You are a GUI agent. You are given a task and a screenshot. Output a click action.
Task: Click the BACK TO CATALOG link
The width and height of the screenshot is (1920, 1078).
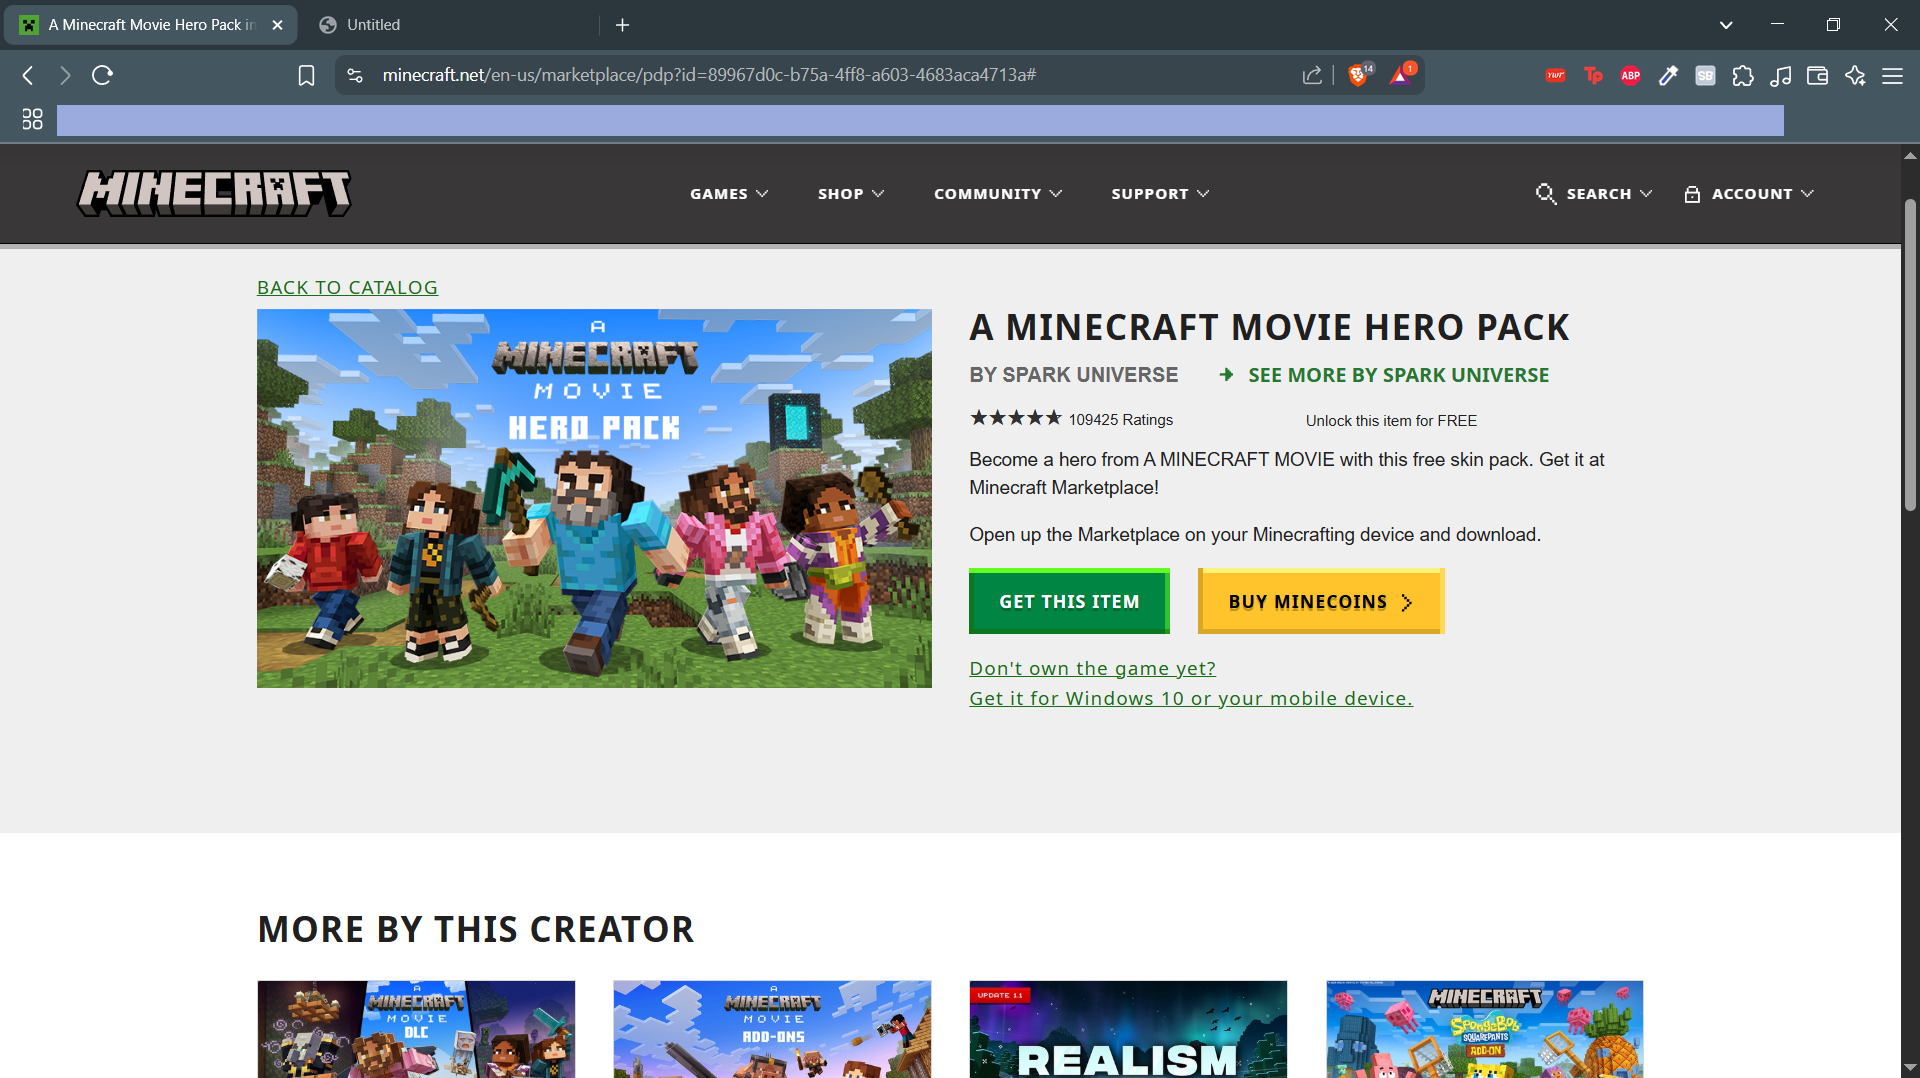click(x=347, y=288)
